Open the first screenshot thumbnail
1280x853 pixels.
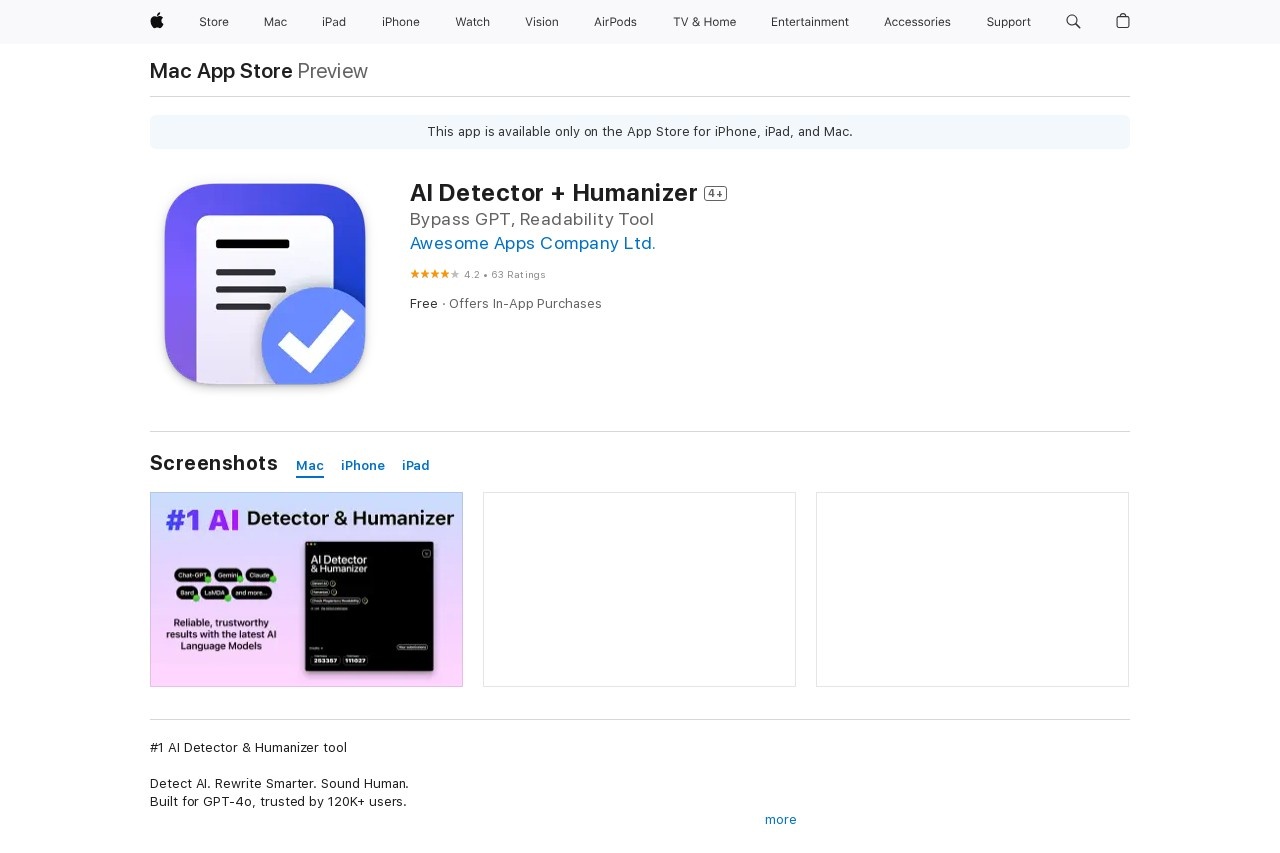(x=306, y=589)
